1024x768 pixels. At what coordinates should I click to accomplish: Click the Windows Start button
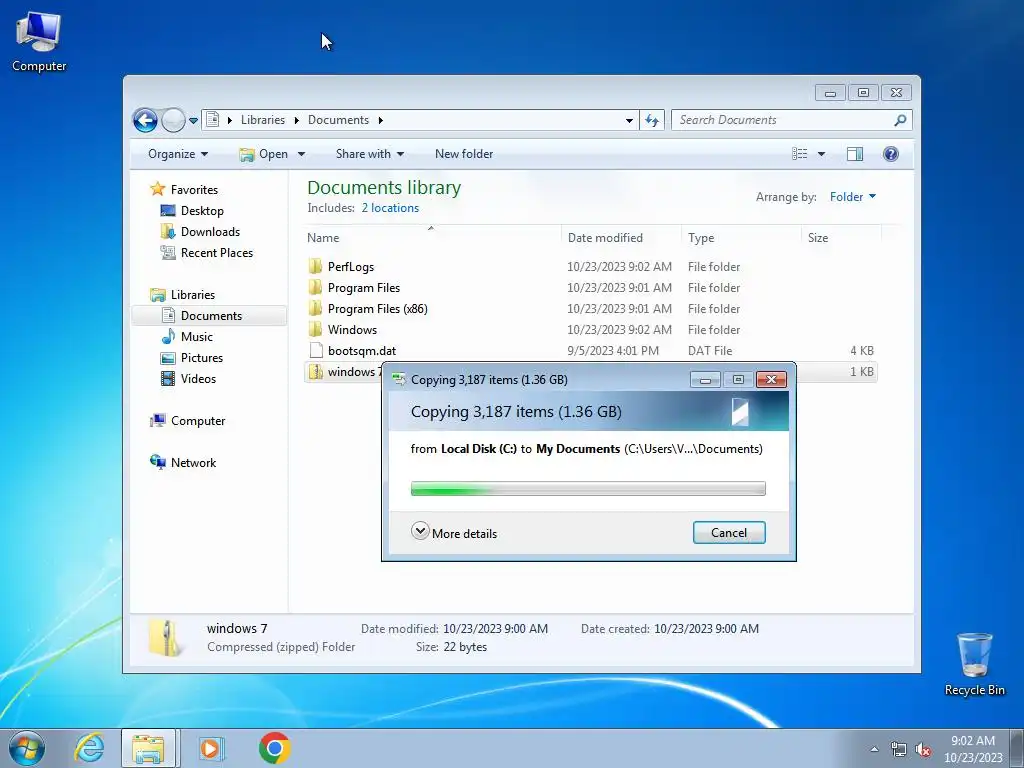pos(27,748)
